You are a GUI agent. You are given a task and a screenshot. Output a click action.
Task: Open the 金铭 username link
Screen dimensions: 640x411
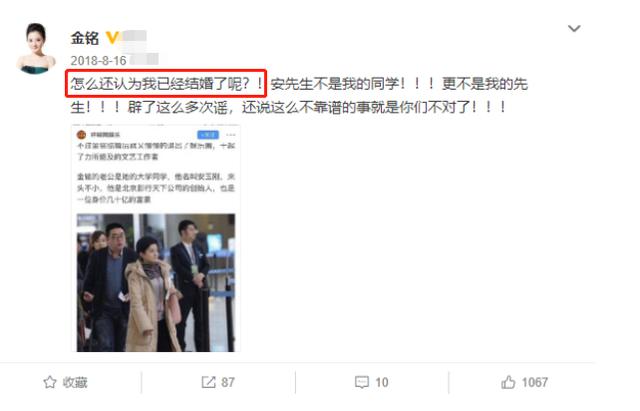point(85,38)
